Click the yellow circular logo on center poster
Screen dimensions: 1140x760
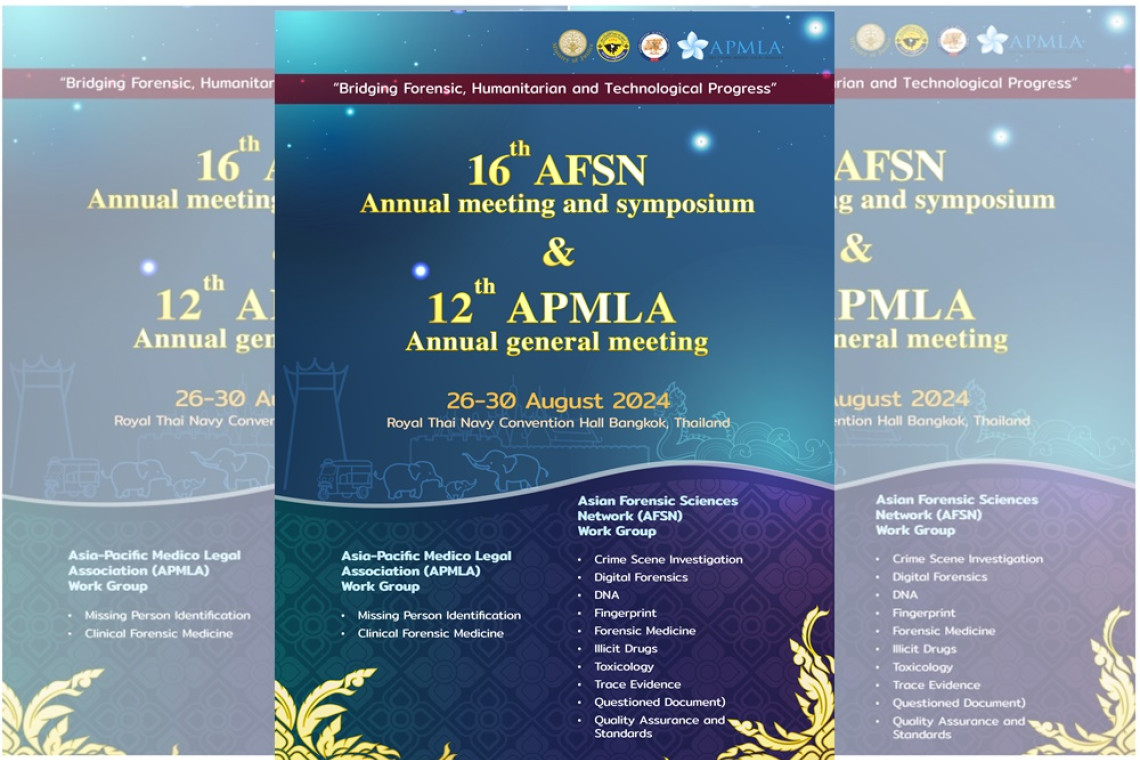click(x=612, y=45)
